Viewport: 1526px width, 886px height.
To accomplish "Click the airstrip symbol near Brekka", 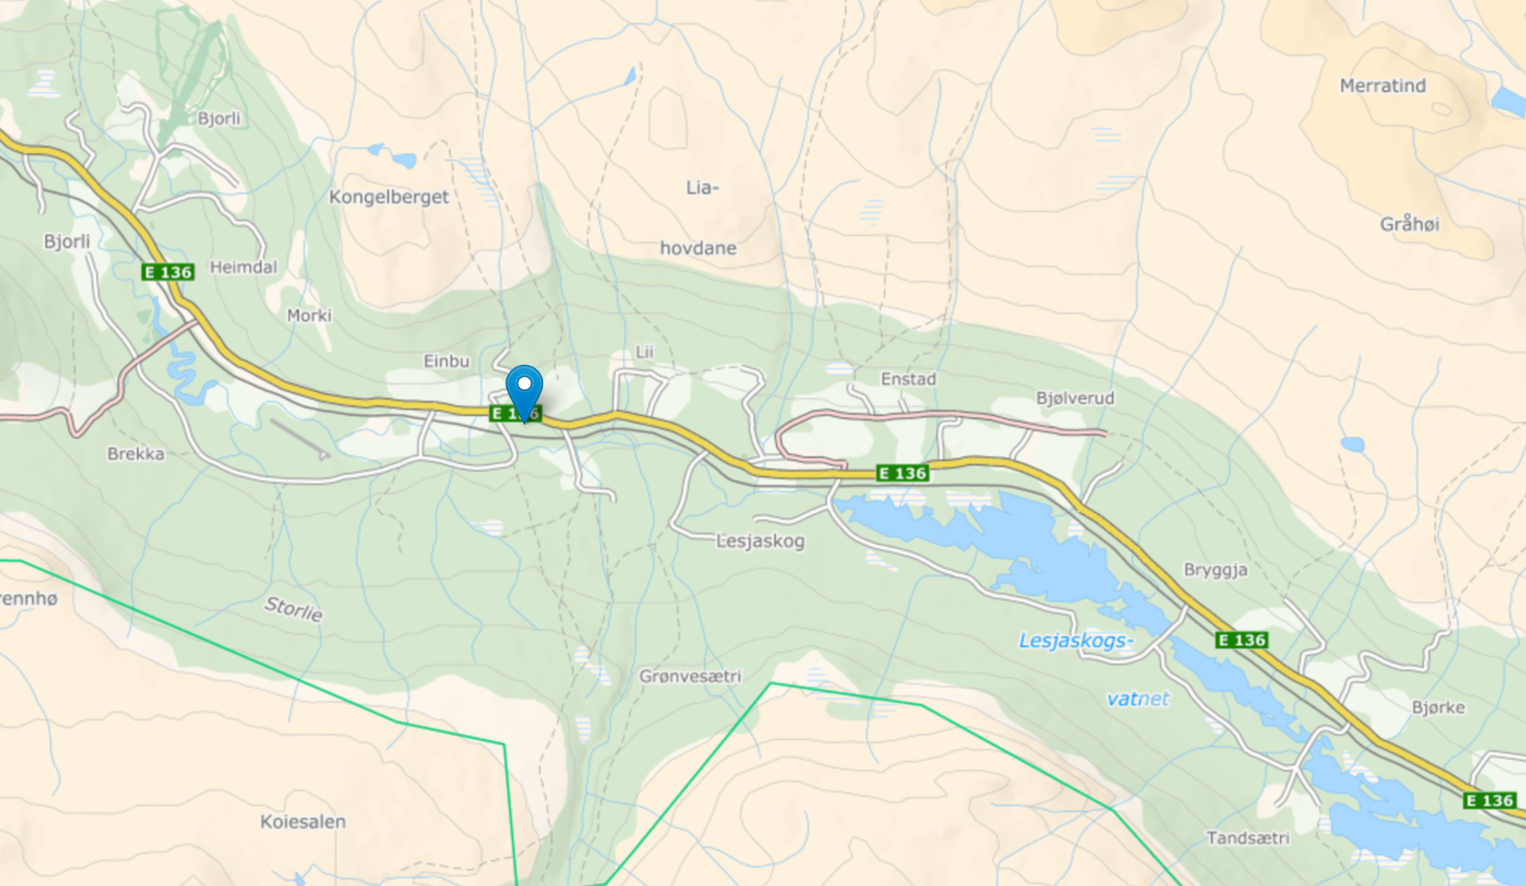I will 299,439.
